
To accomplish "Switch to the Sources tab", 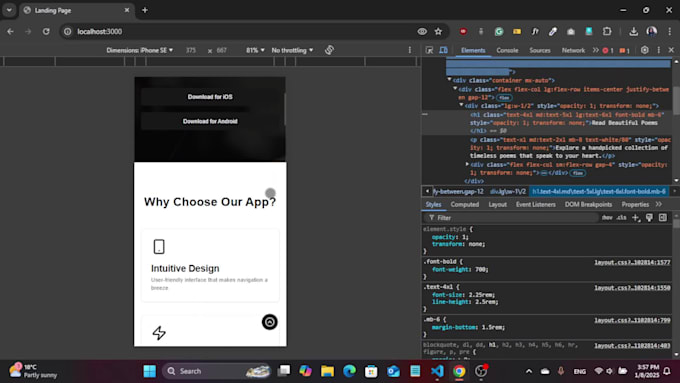I will coord(539,50).
